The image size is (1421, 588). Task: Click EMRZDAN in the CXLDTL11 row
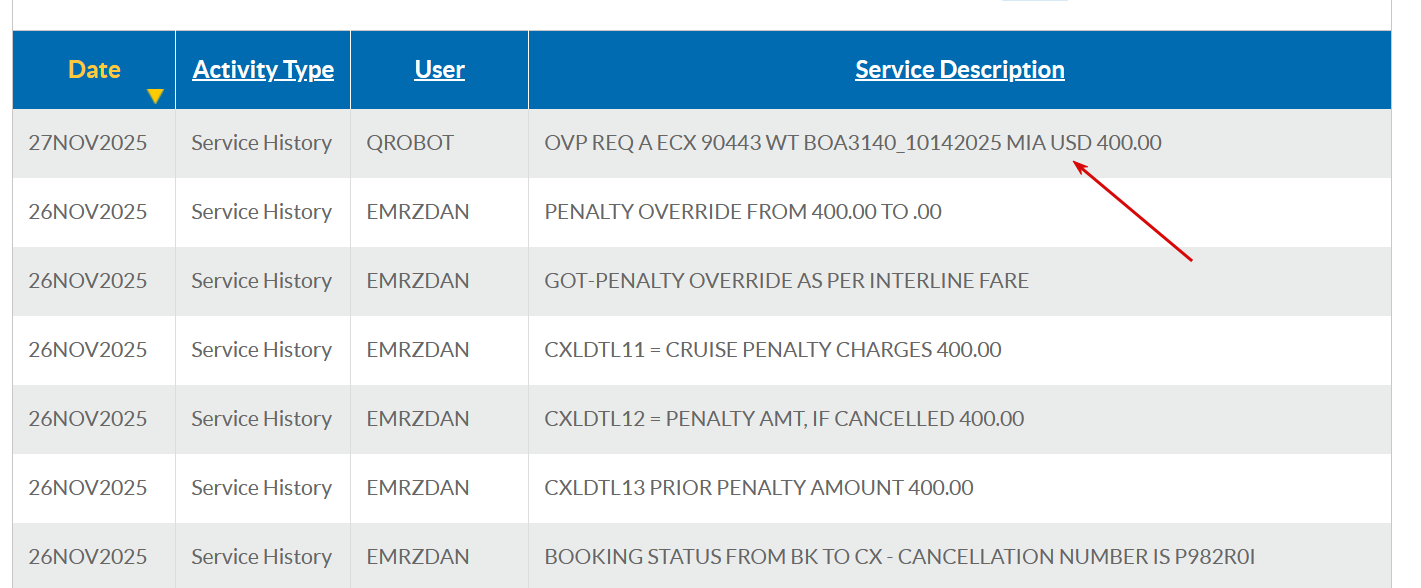click(x=417, y=350)
